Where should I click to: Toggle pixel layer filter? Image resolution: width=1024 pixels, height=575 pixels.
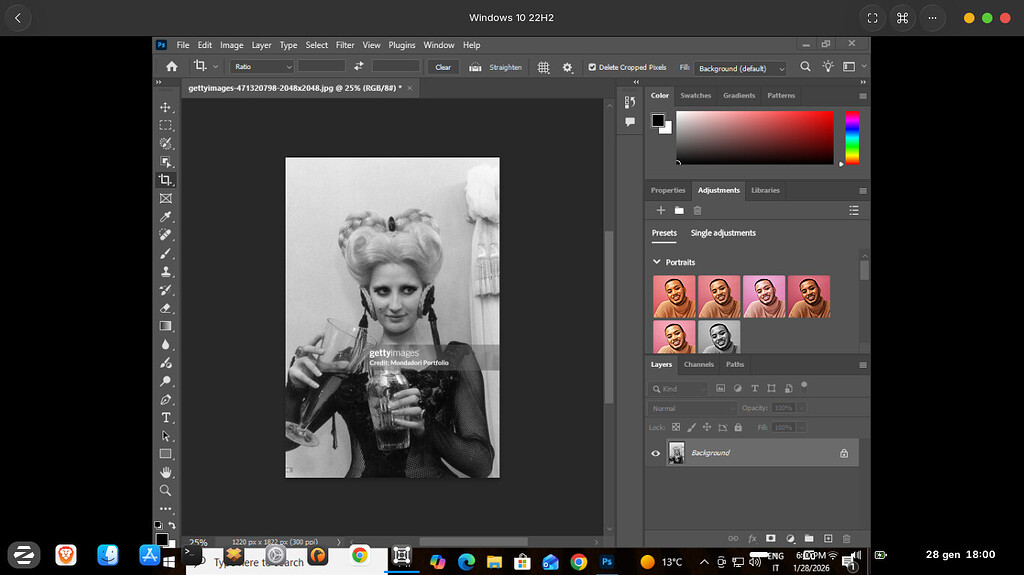click(x=720, y=388)
